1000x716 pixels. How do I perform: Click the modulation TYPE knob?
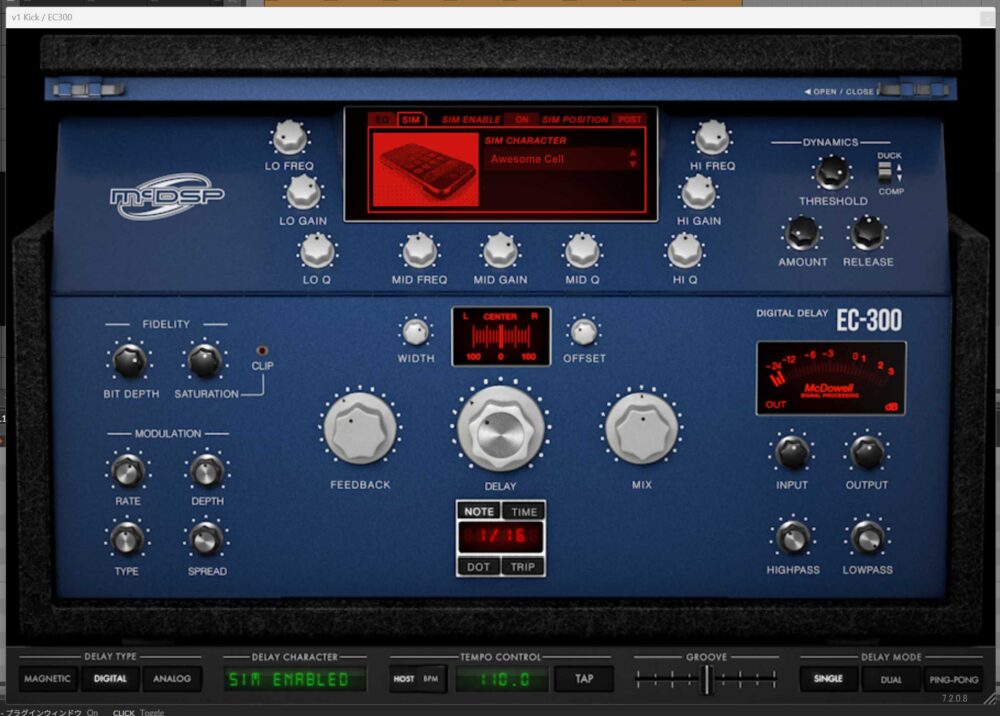click(x=127, y=539)
